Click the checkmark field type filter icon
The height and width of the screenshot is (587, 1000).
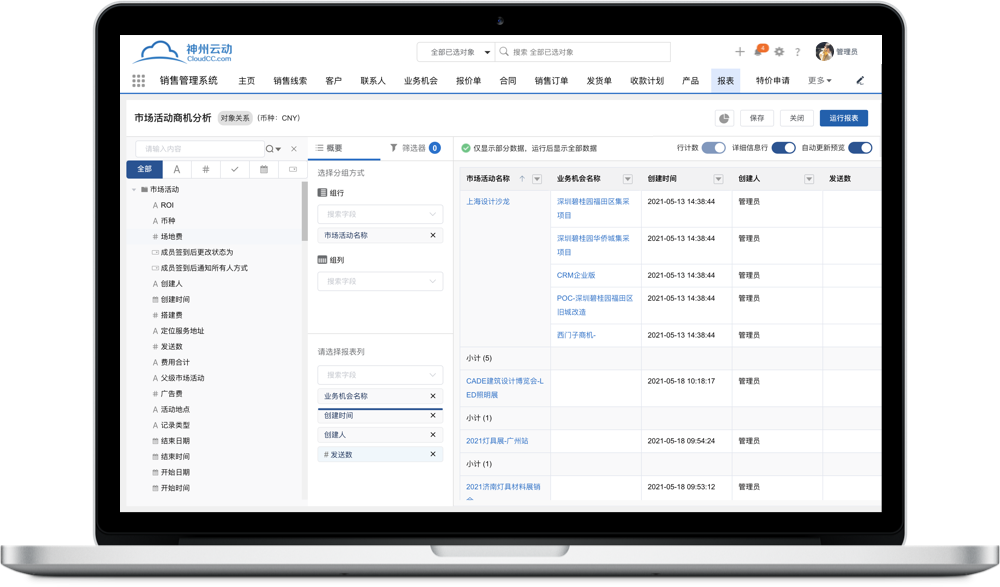(x=234, y=169)
